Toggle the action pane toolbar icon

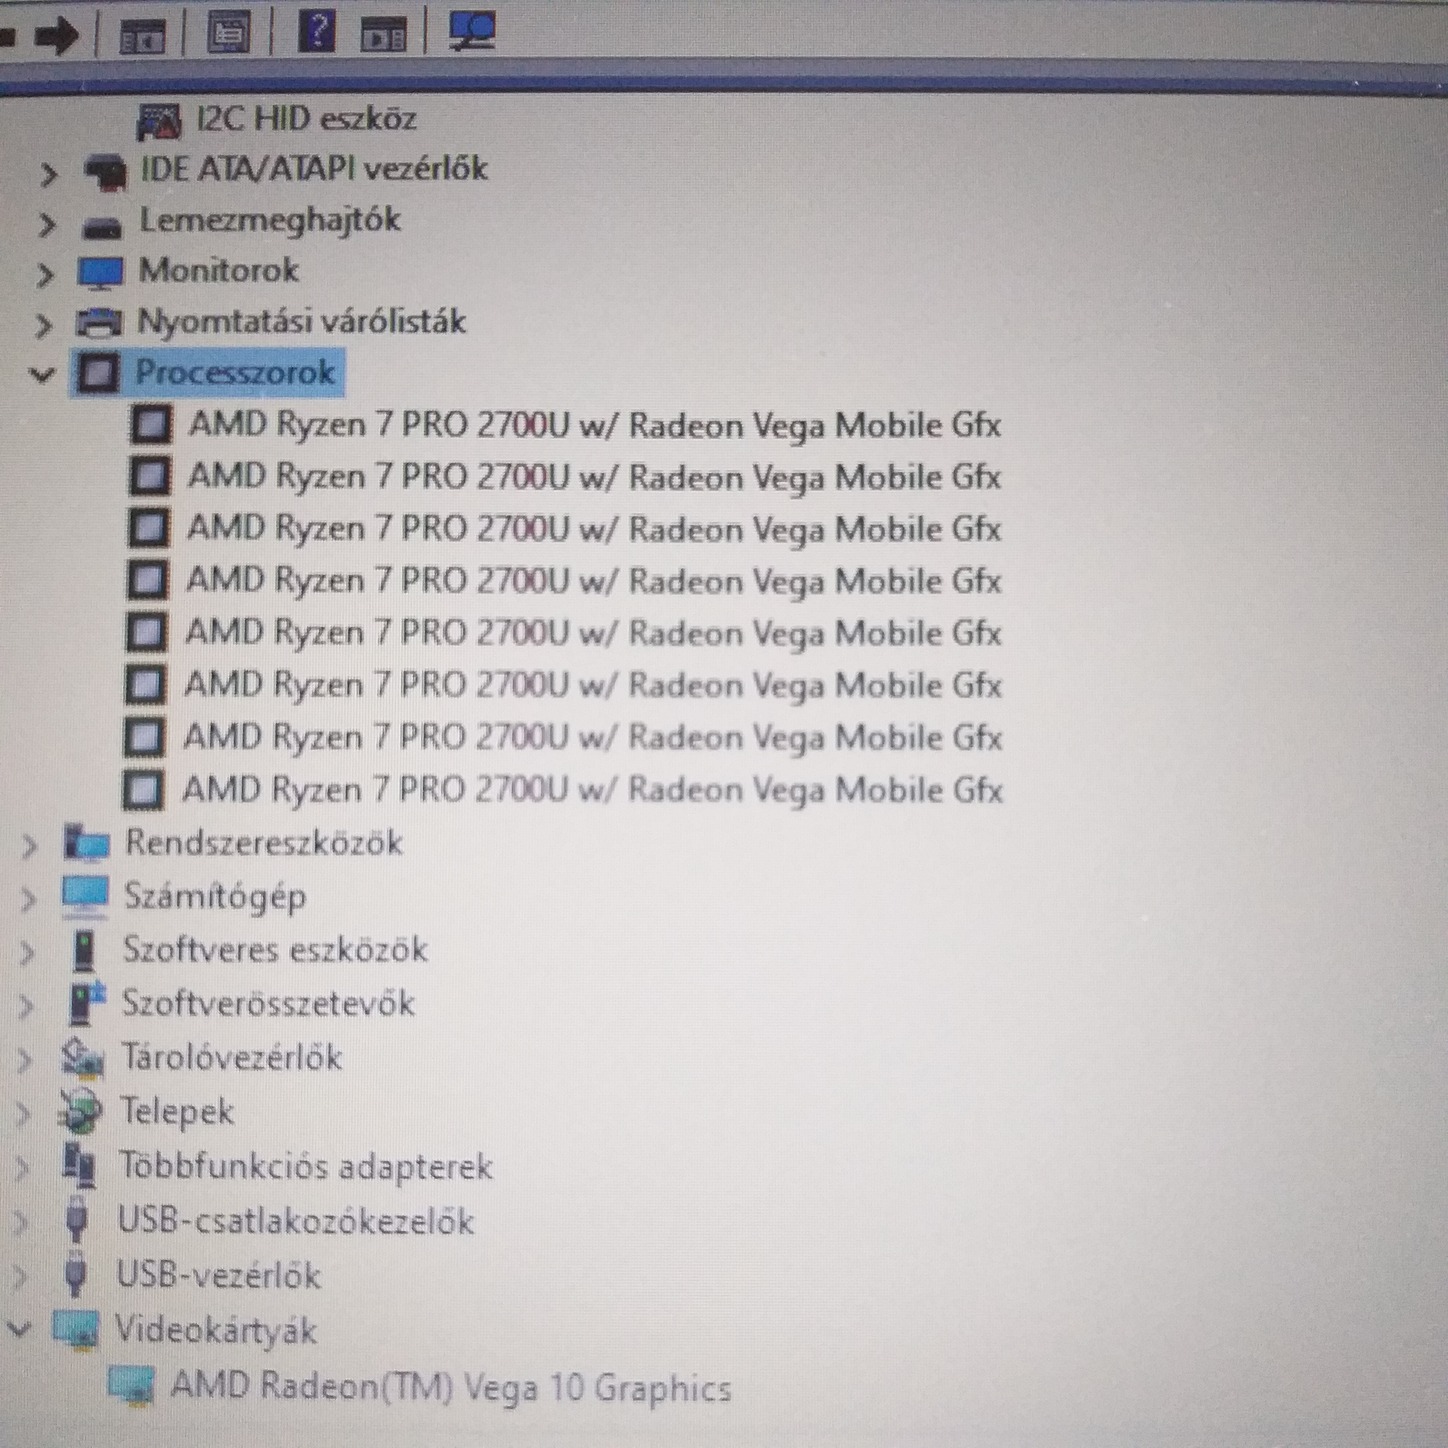(383, 36)
